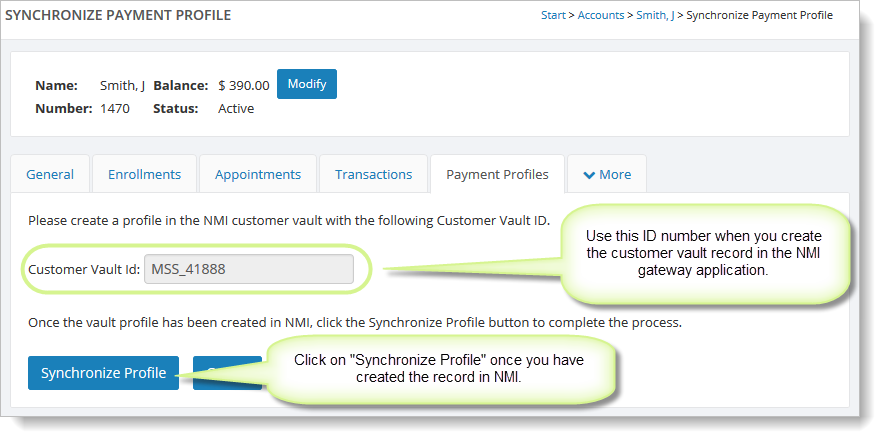Click the Customer Vault Id field
The height and width of the screenshot is (442, 885).
pos(249,269)
